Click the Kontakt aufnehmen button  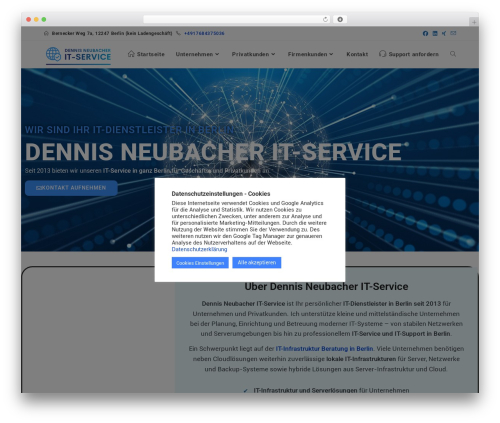[x=71, y=188]
